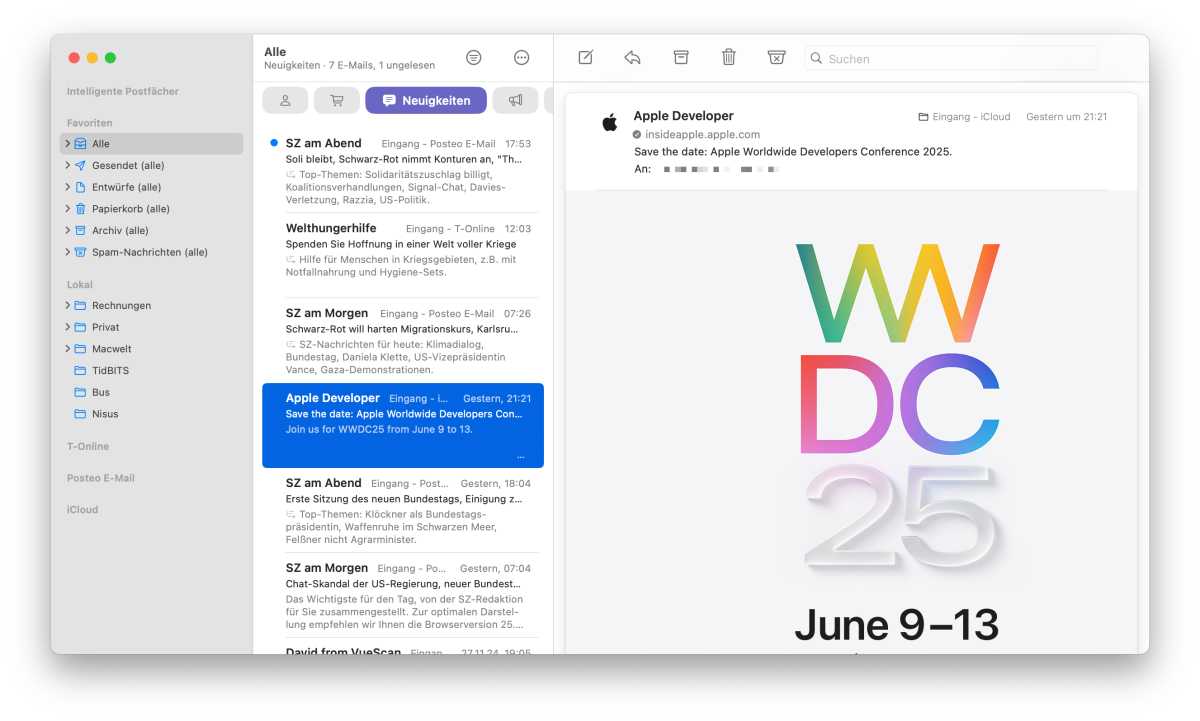Click the Intelligente Postfächer sidebar heading
Image resolution: width=1200 pixels, height=721 pixels.
point(123,91)
